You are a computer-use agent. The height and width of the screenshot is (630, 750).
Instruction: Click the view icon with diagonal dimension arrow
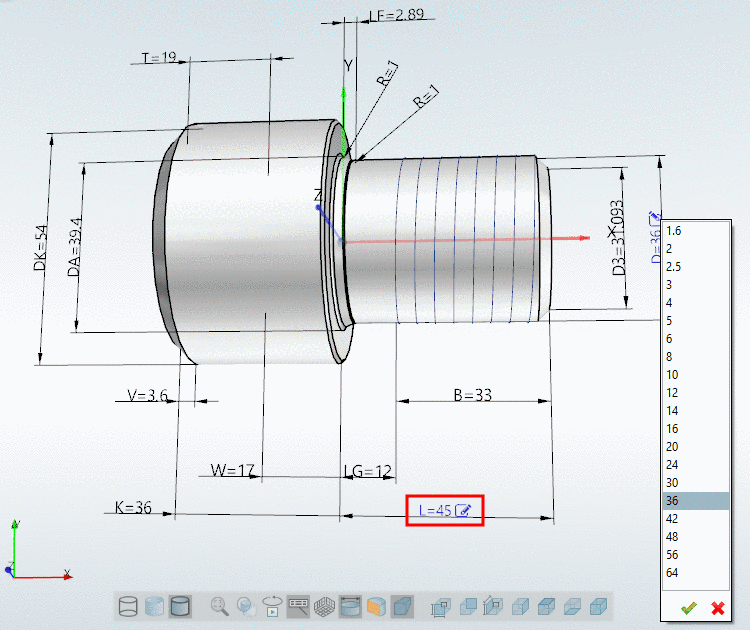(x=493, y=607)
